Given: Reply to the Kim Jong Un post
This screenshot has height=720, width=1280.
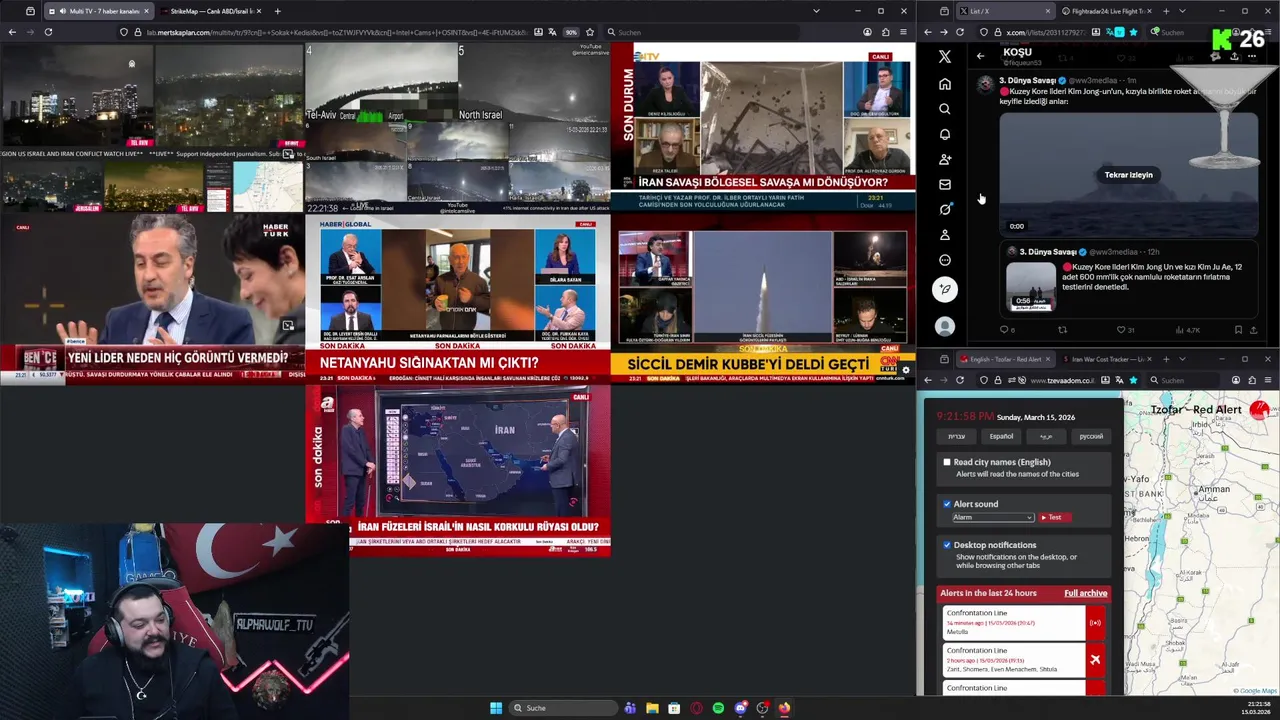Looking at the screenshot, I should pyautogui.click(x=1004, y=330).
